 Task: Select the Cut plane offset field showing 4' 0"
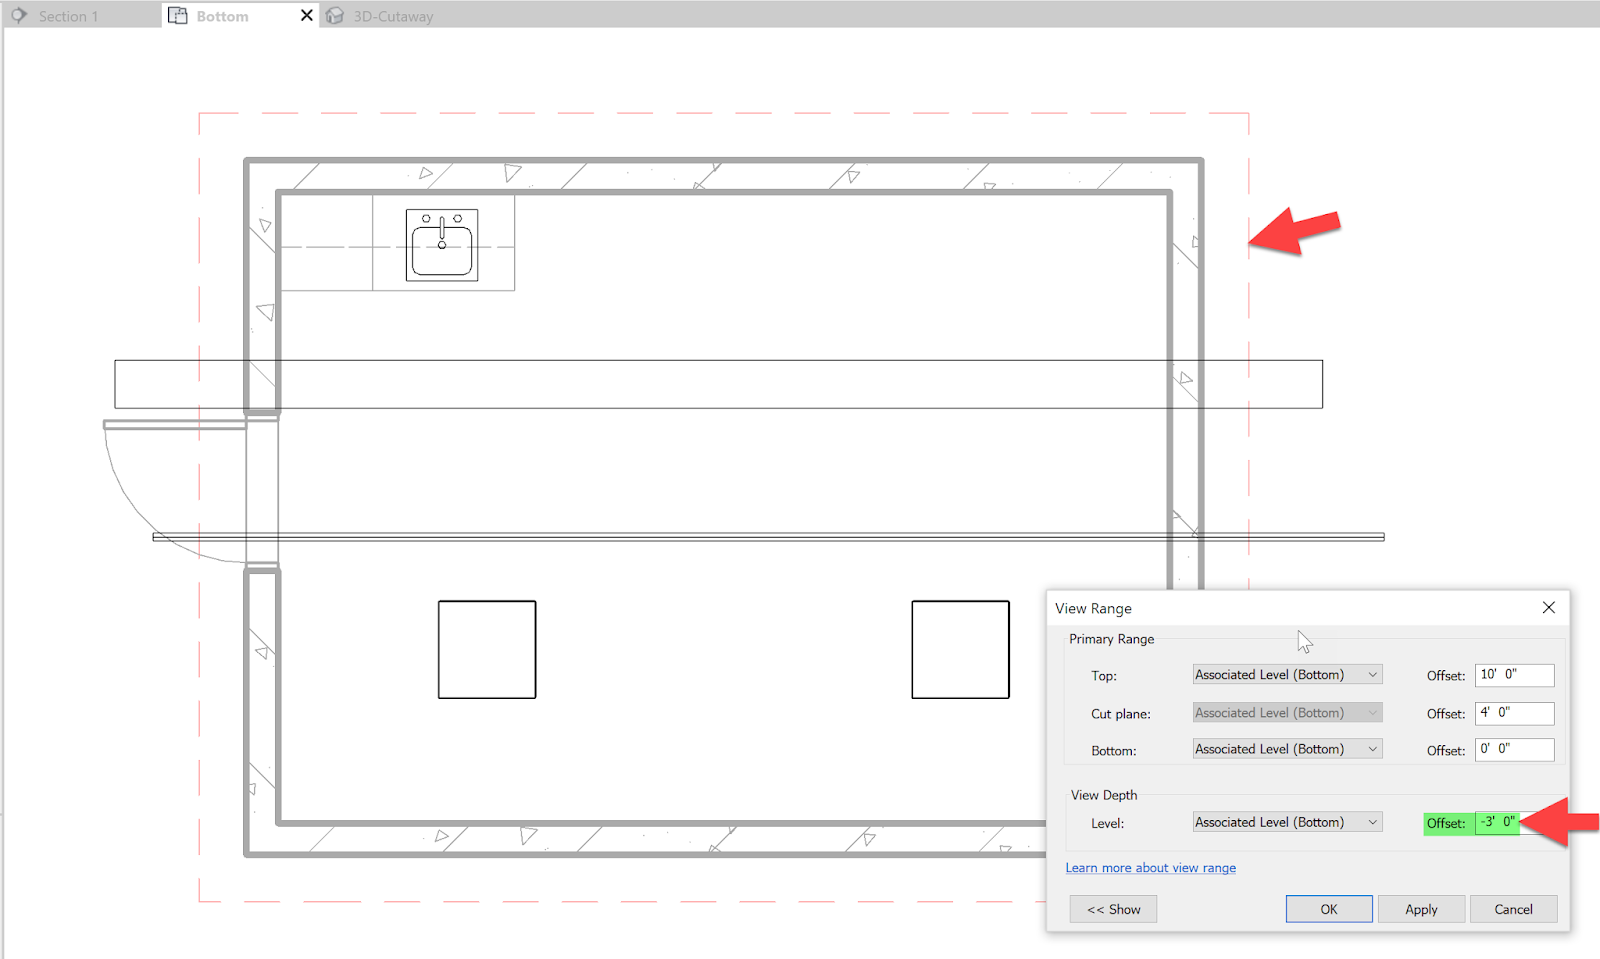1514,713
